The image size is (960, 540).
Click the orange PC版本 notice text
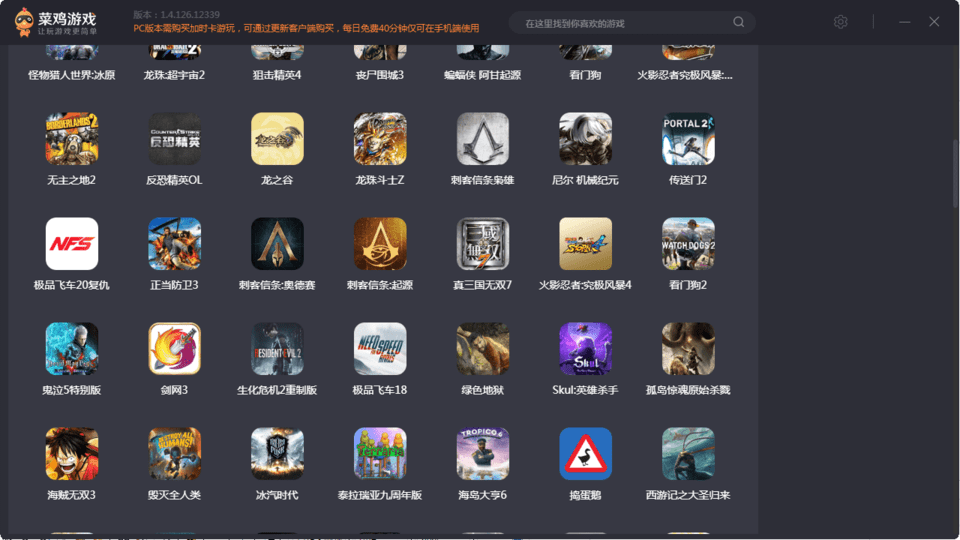[x=306, y=28]
